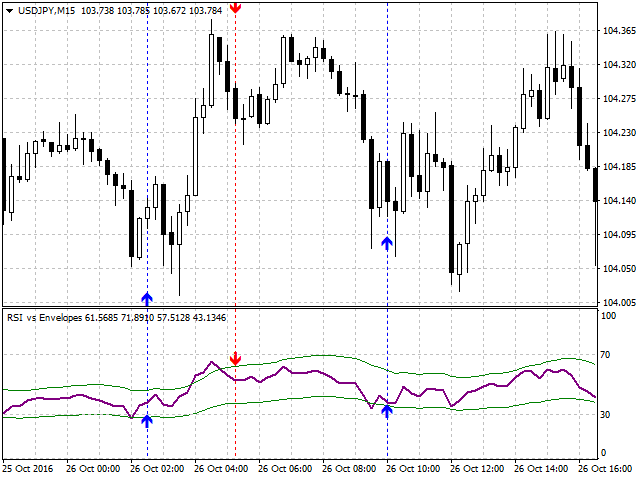Click the 104.005 price label

pos(619,302)
